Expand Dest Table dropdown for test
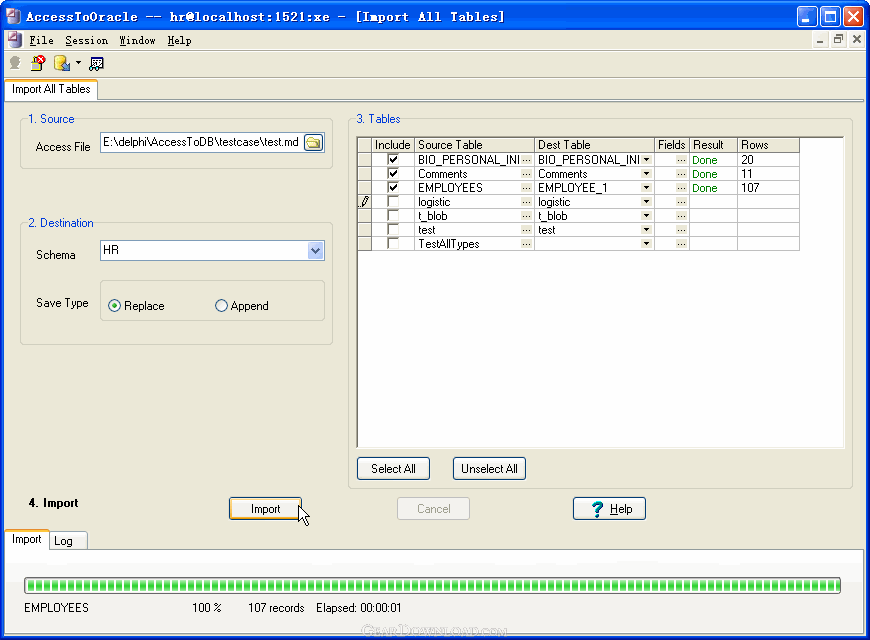This screenshot has height=640, width=870. pos(646,229)
